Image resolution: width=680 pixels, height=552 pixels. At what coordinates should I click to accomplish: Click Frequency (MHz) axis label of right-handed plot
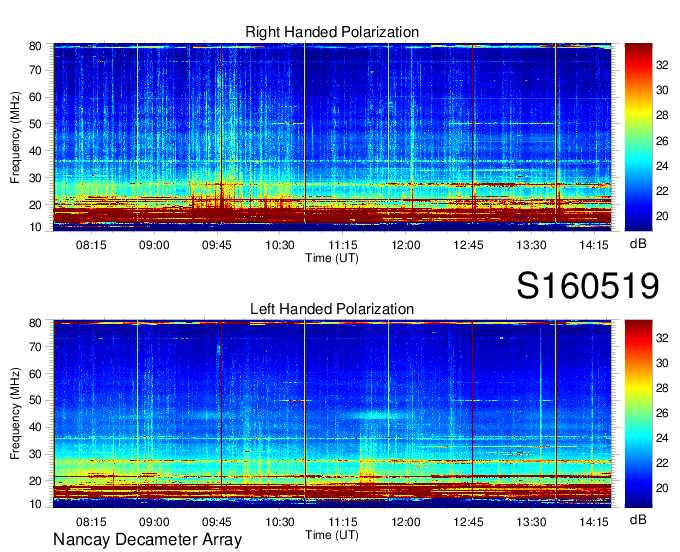pos(15,137)
